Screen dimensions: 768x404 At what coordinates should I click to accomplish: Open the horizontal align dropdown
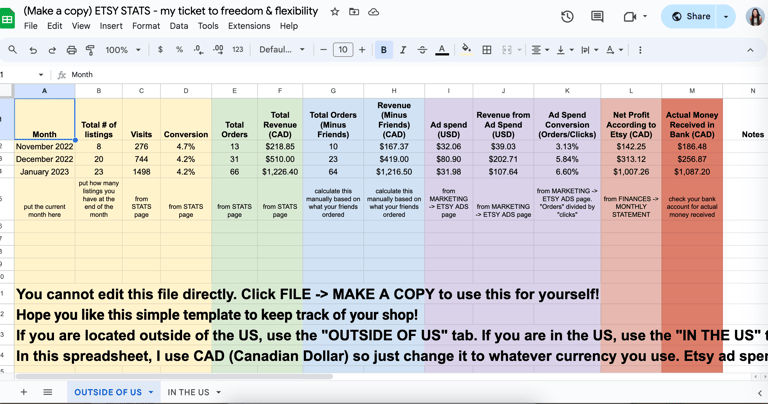pyautogui.click(x=540, y=50)
